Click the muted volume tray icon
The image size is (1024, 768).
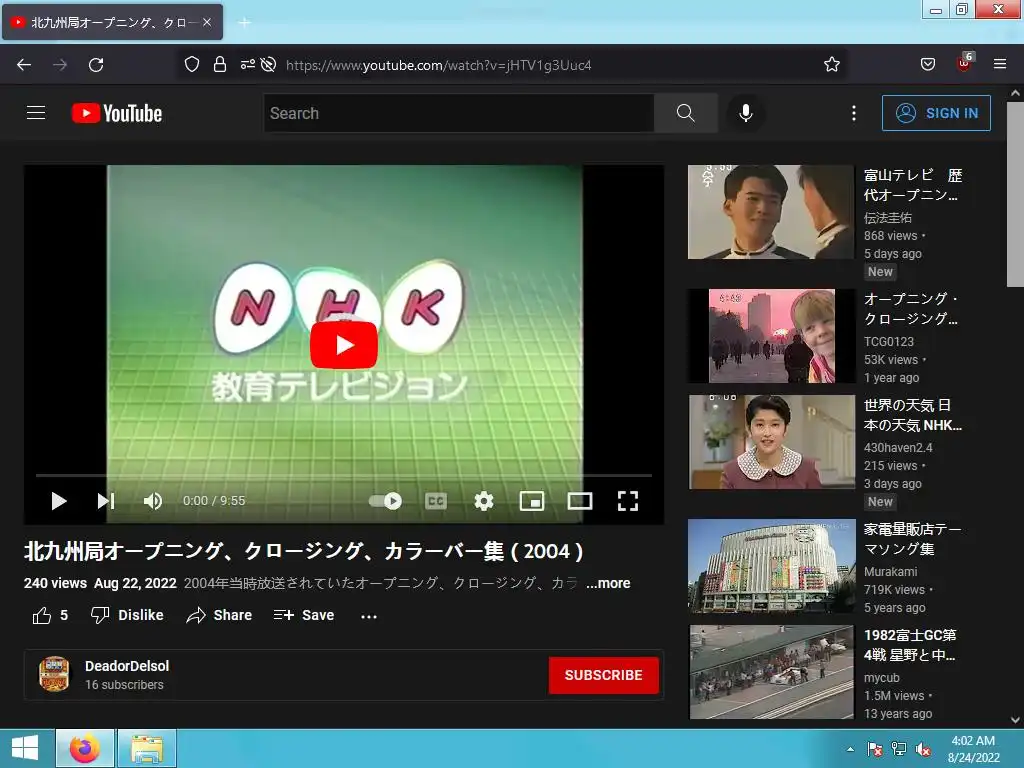(923, 749)
